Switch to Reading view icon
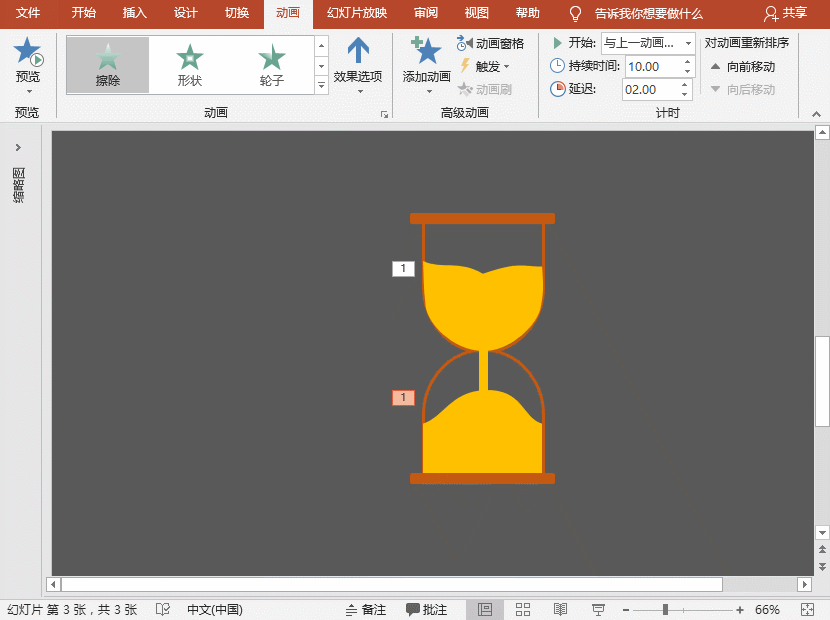The width and height of the screenshot is (830, 620). [561, 610]
